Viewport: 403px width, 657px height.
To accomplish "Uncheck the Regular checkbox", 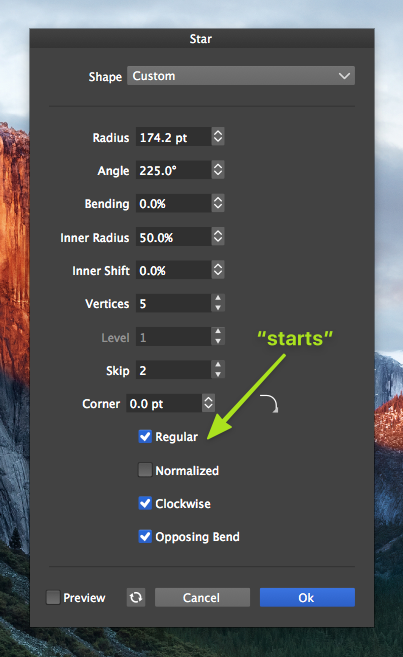I will click(145, 436).
